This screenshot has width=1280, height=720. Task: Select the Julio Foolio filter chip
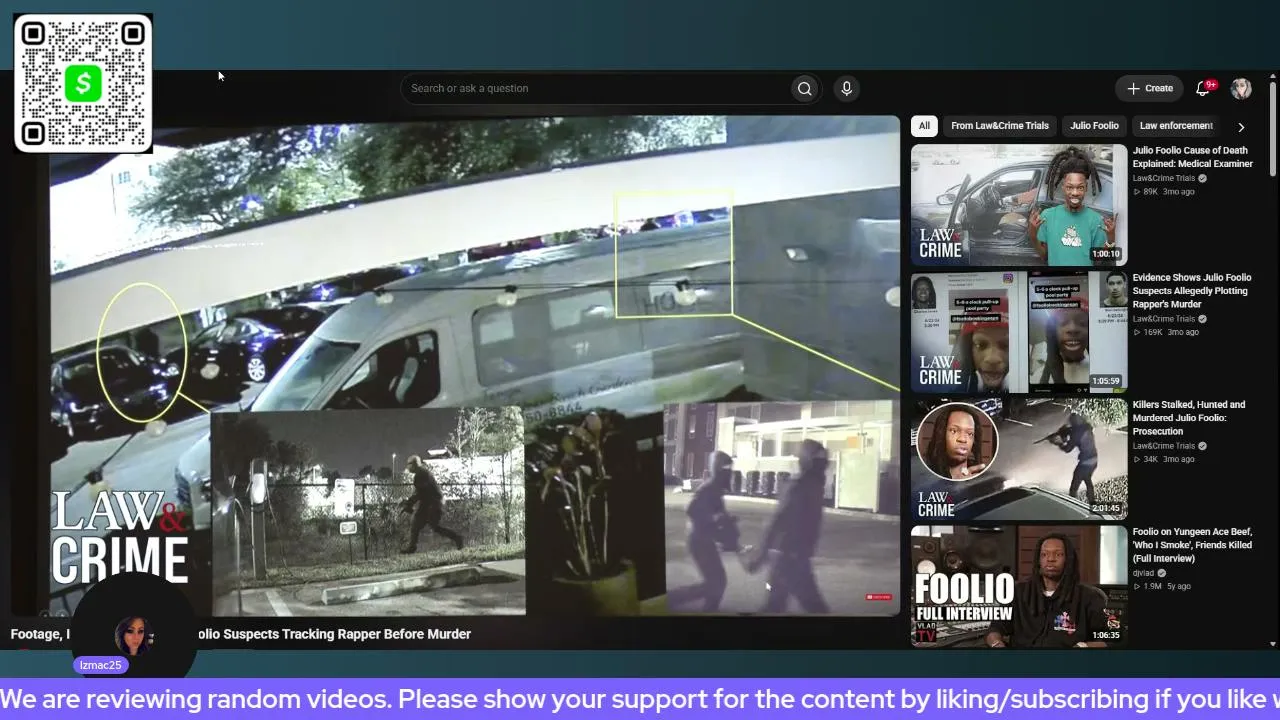1094,126
